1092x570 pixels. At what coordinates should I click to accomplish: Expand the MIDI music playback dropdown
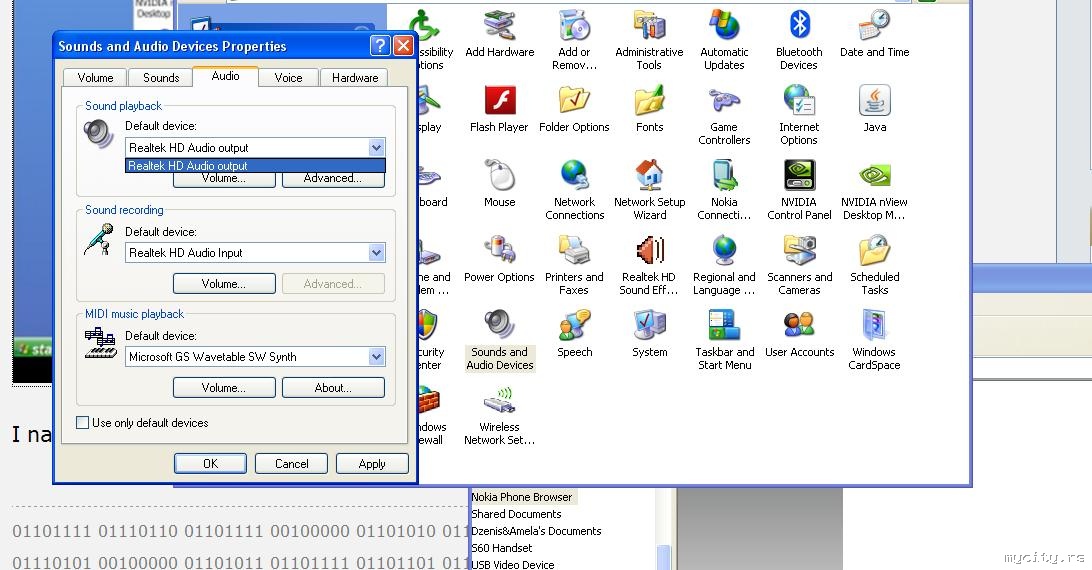pos(377,357)
